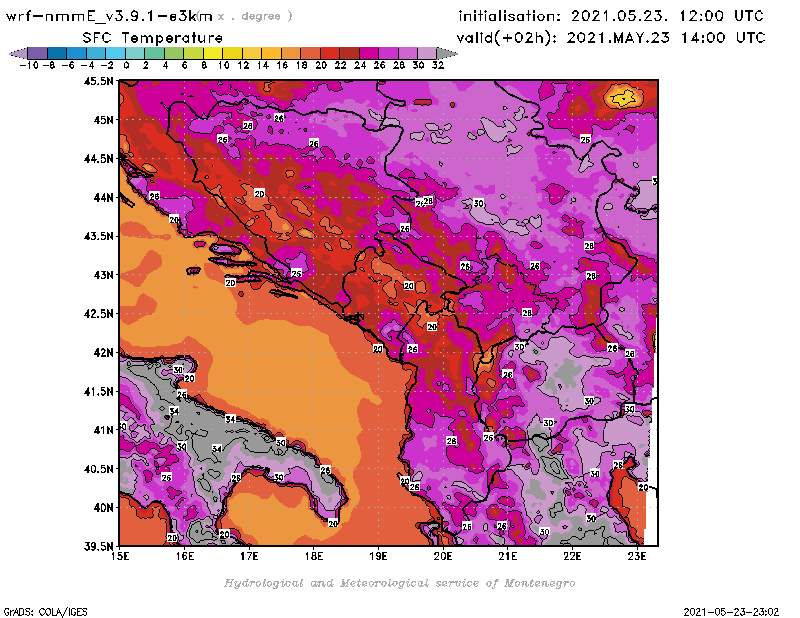Click the light purple 30 to 32 legend swatch
The width and height of the screenshot is (800, 618).
(x=428, y=53)
